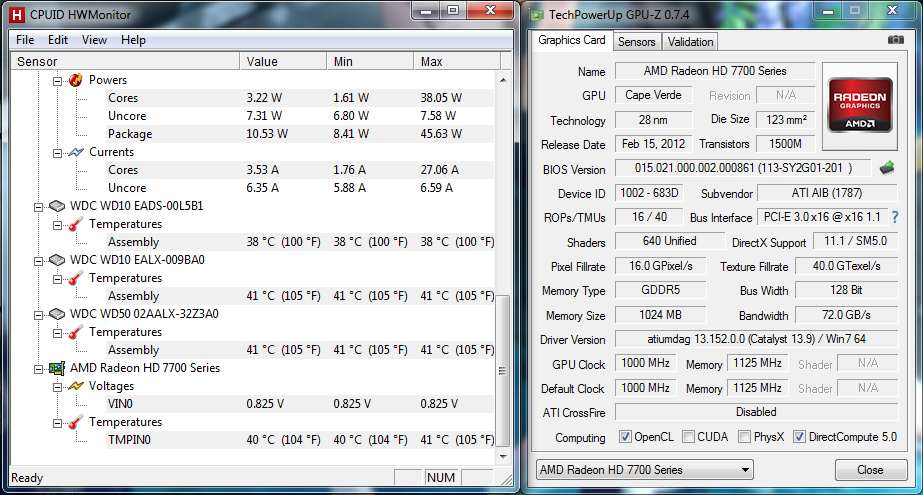923x495 pixels.
Task: Click the GPU Clock 1000 MHz field
Action: click(645, 363)
